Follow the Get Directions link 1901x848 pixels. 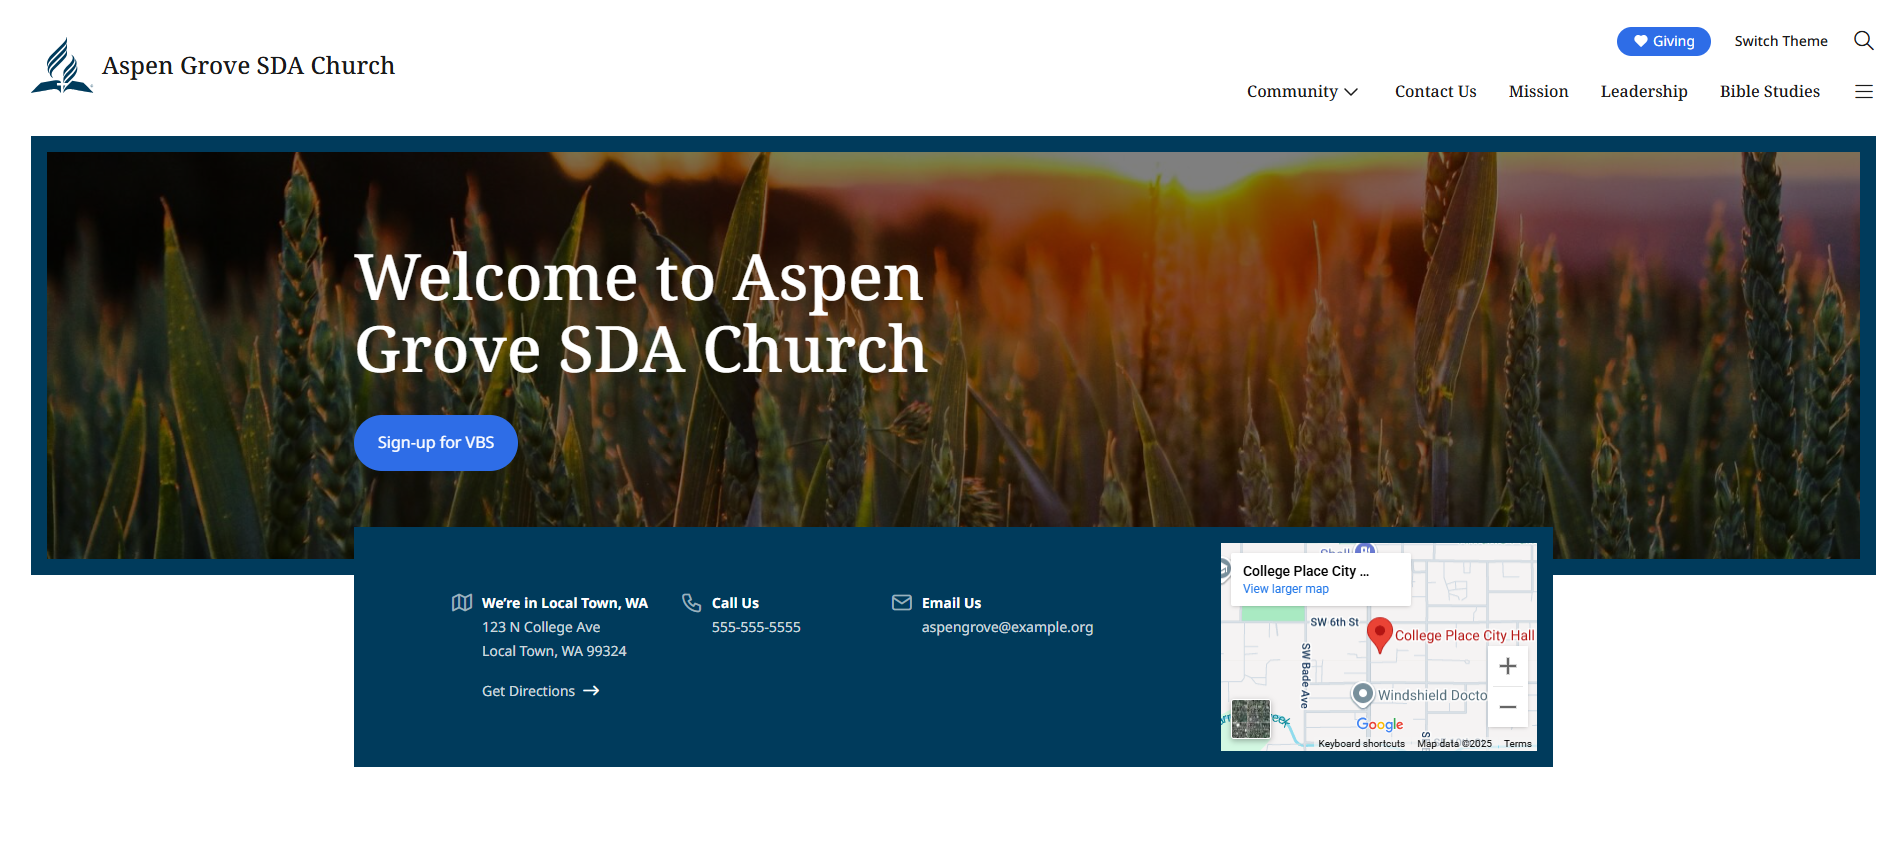click(541, 691)
